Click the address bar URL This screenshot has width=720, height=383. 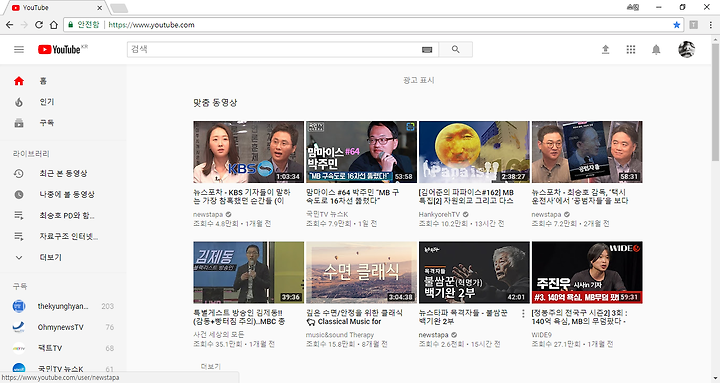pyautogui.click(x=152, y=25)
